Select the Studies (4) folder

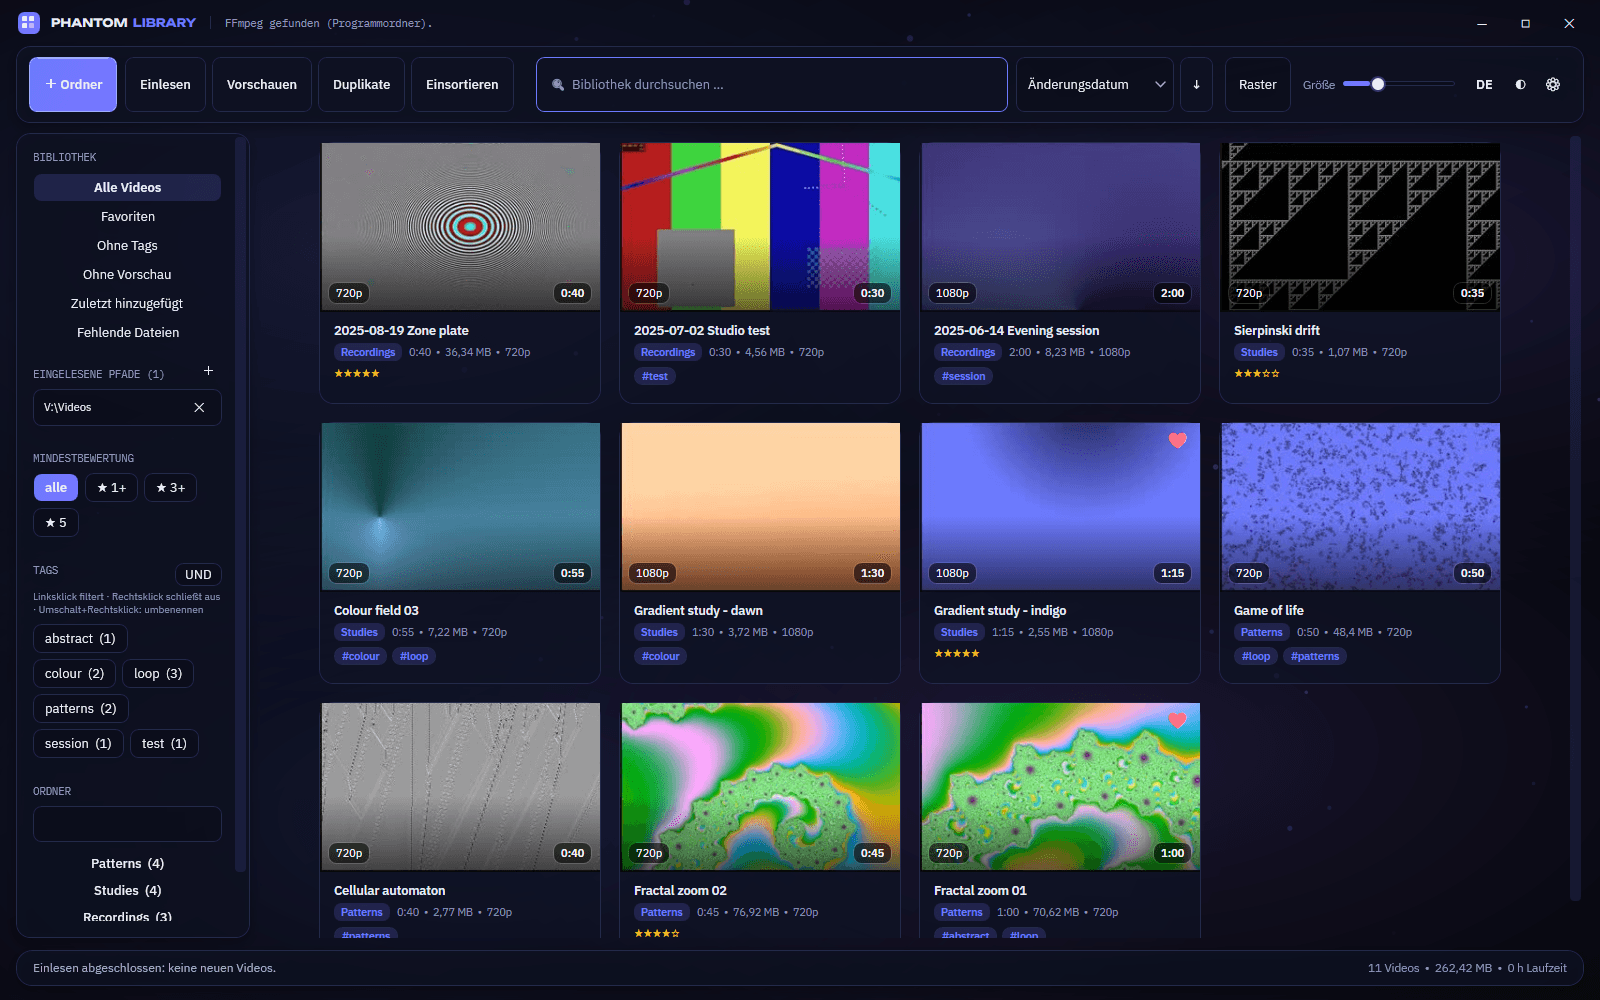pos(127,890)
